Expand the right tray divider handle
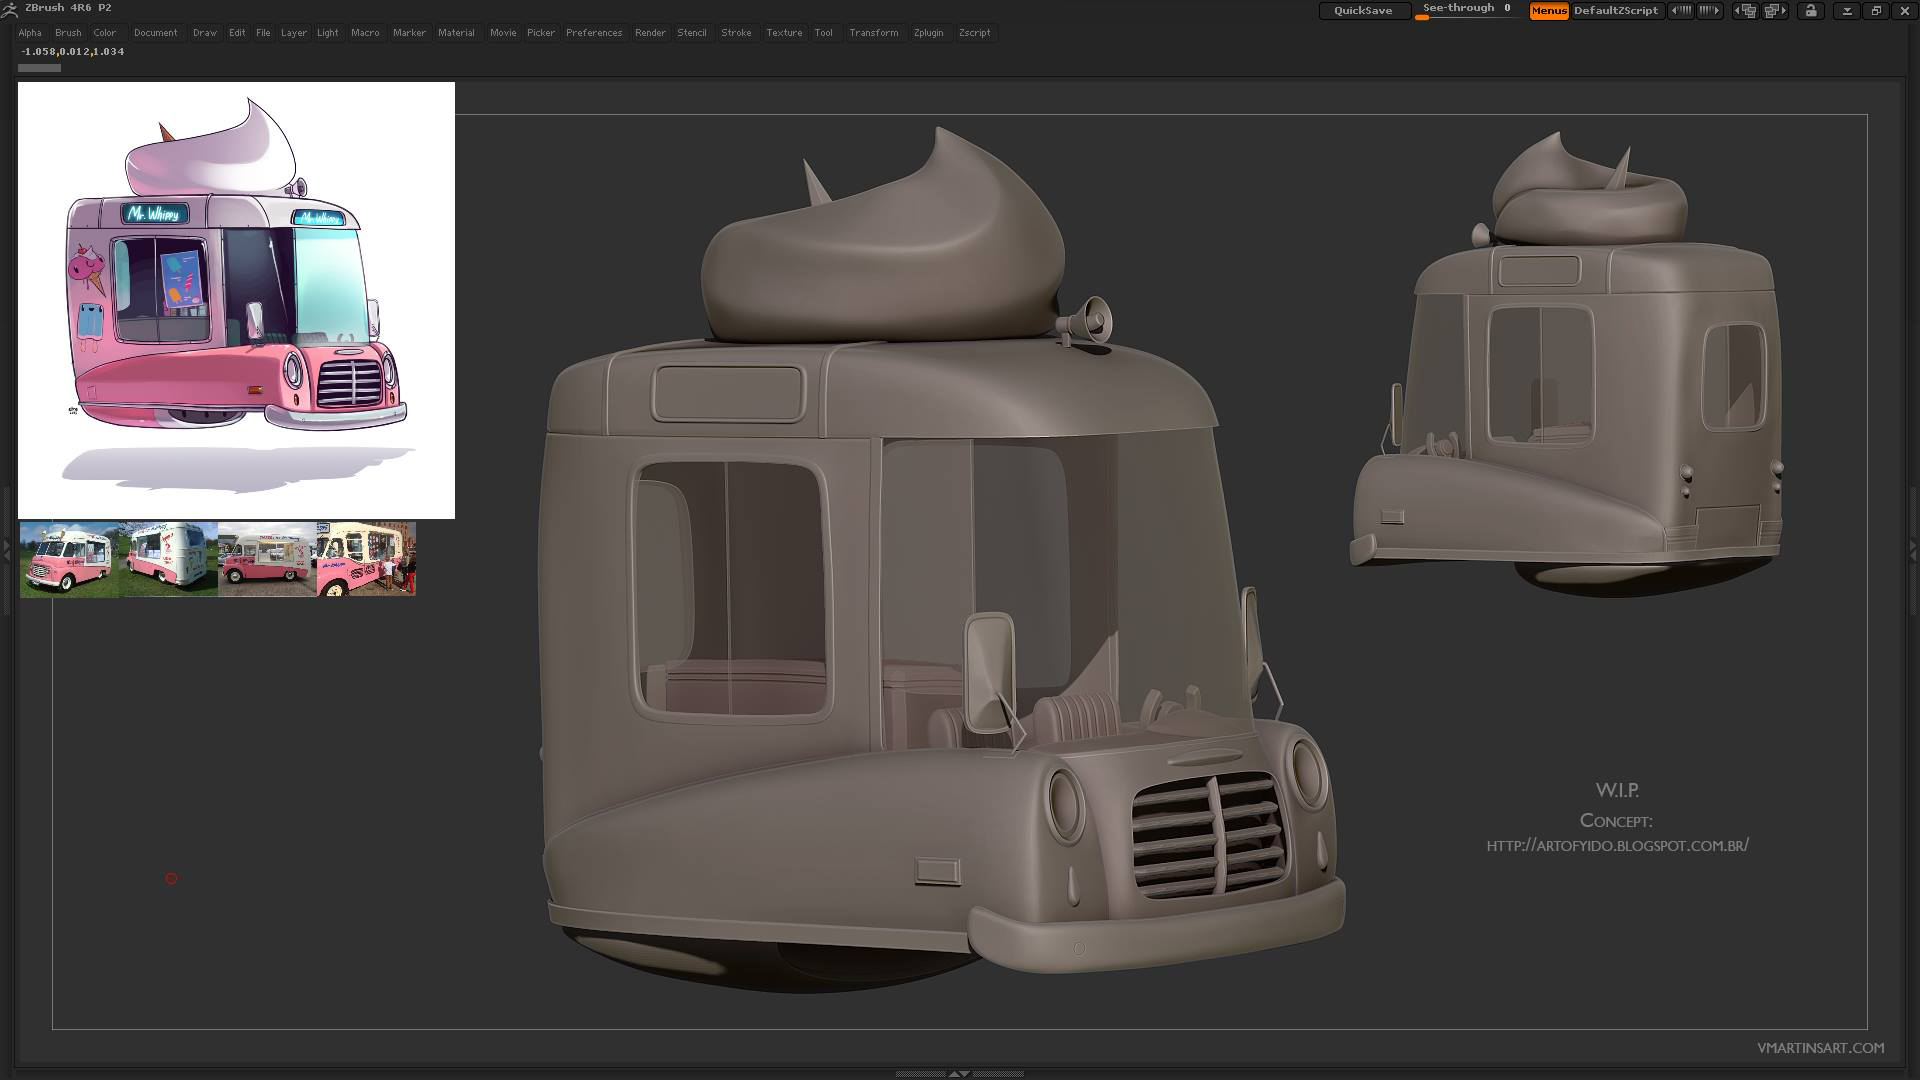Viewport: 1920px width, 1080px height. click(1914, 550)
